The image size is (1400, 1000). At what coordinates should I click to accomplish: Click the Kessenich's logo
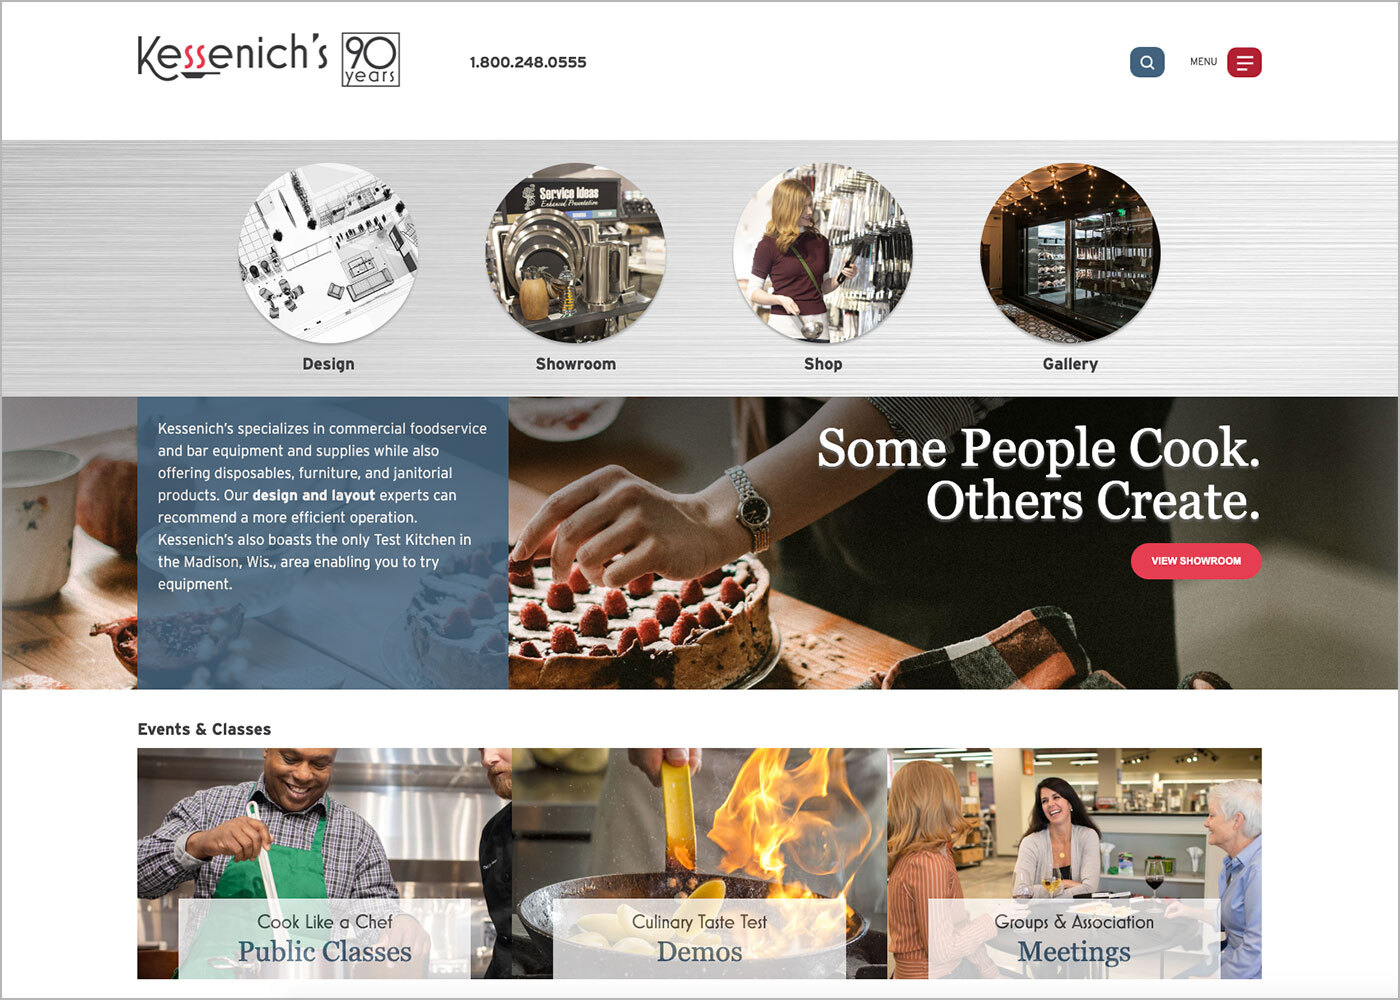(x=233, y=57)
